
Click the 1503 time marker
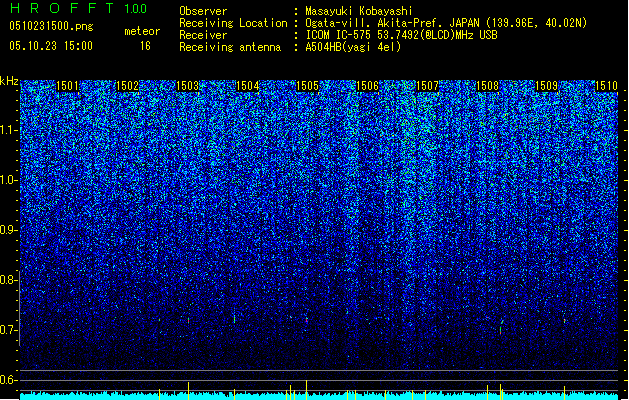[187, 86]
